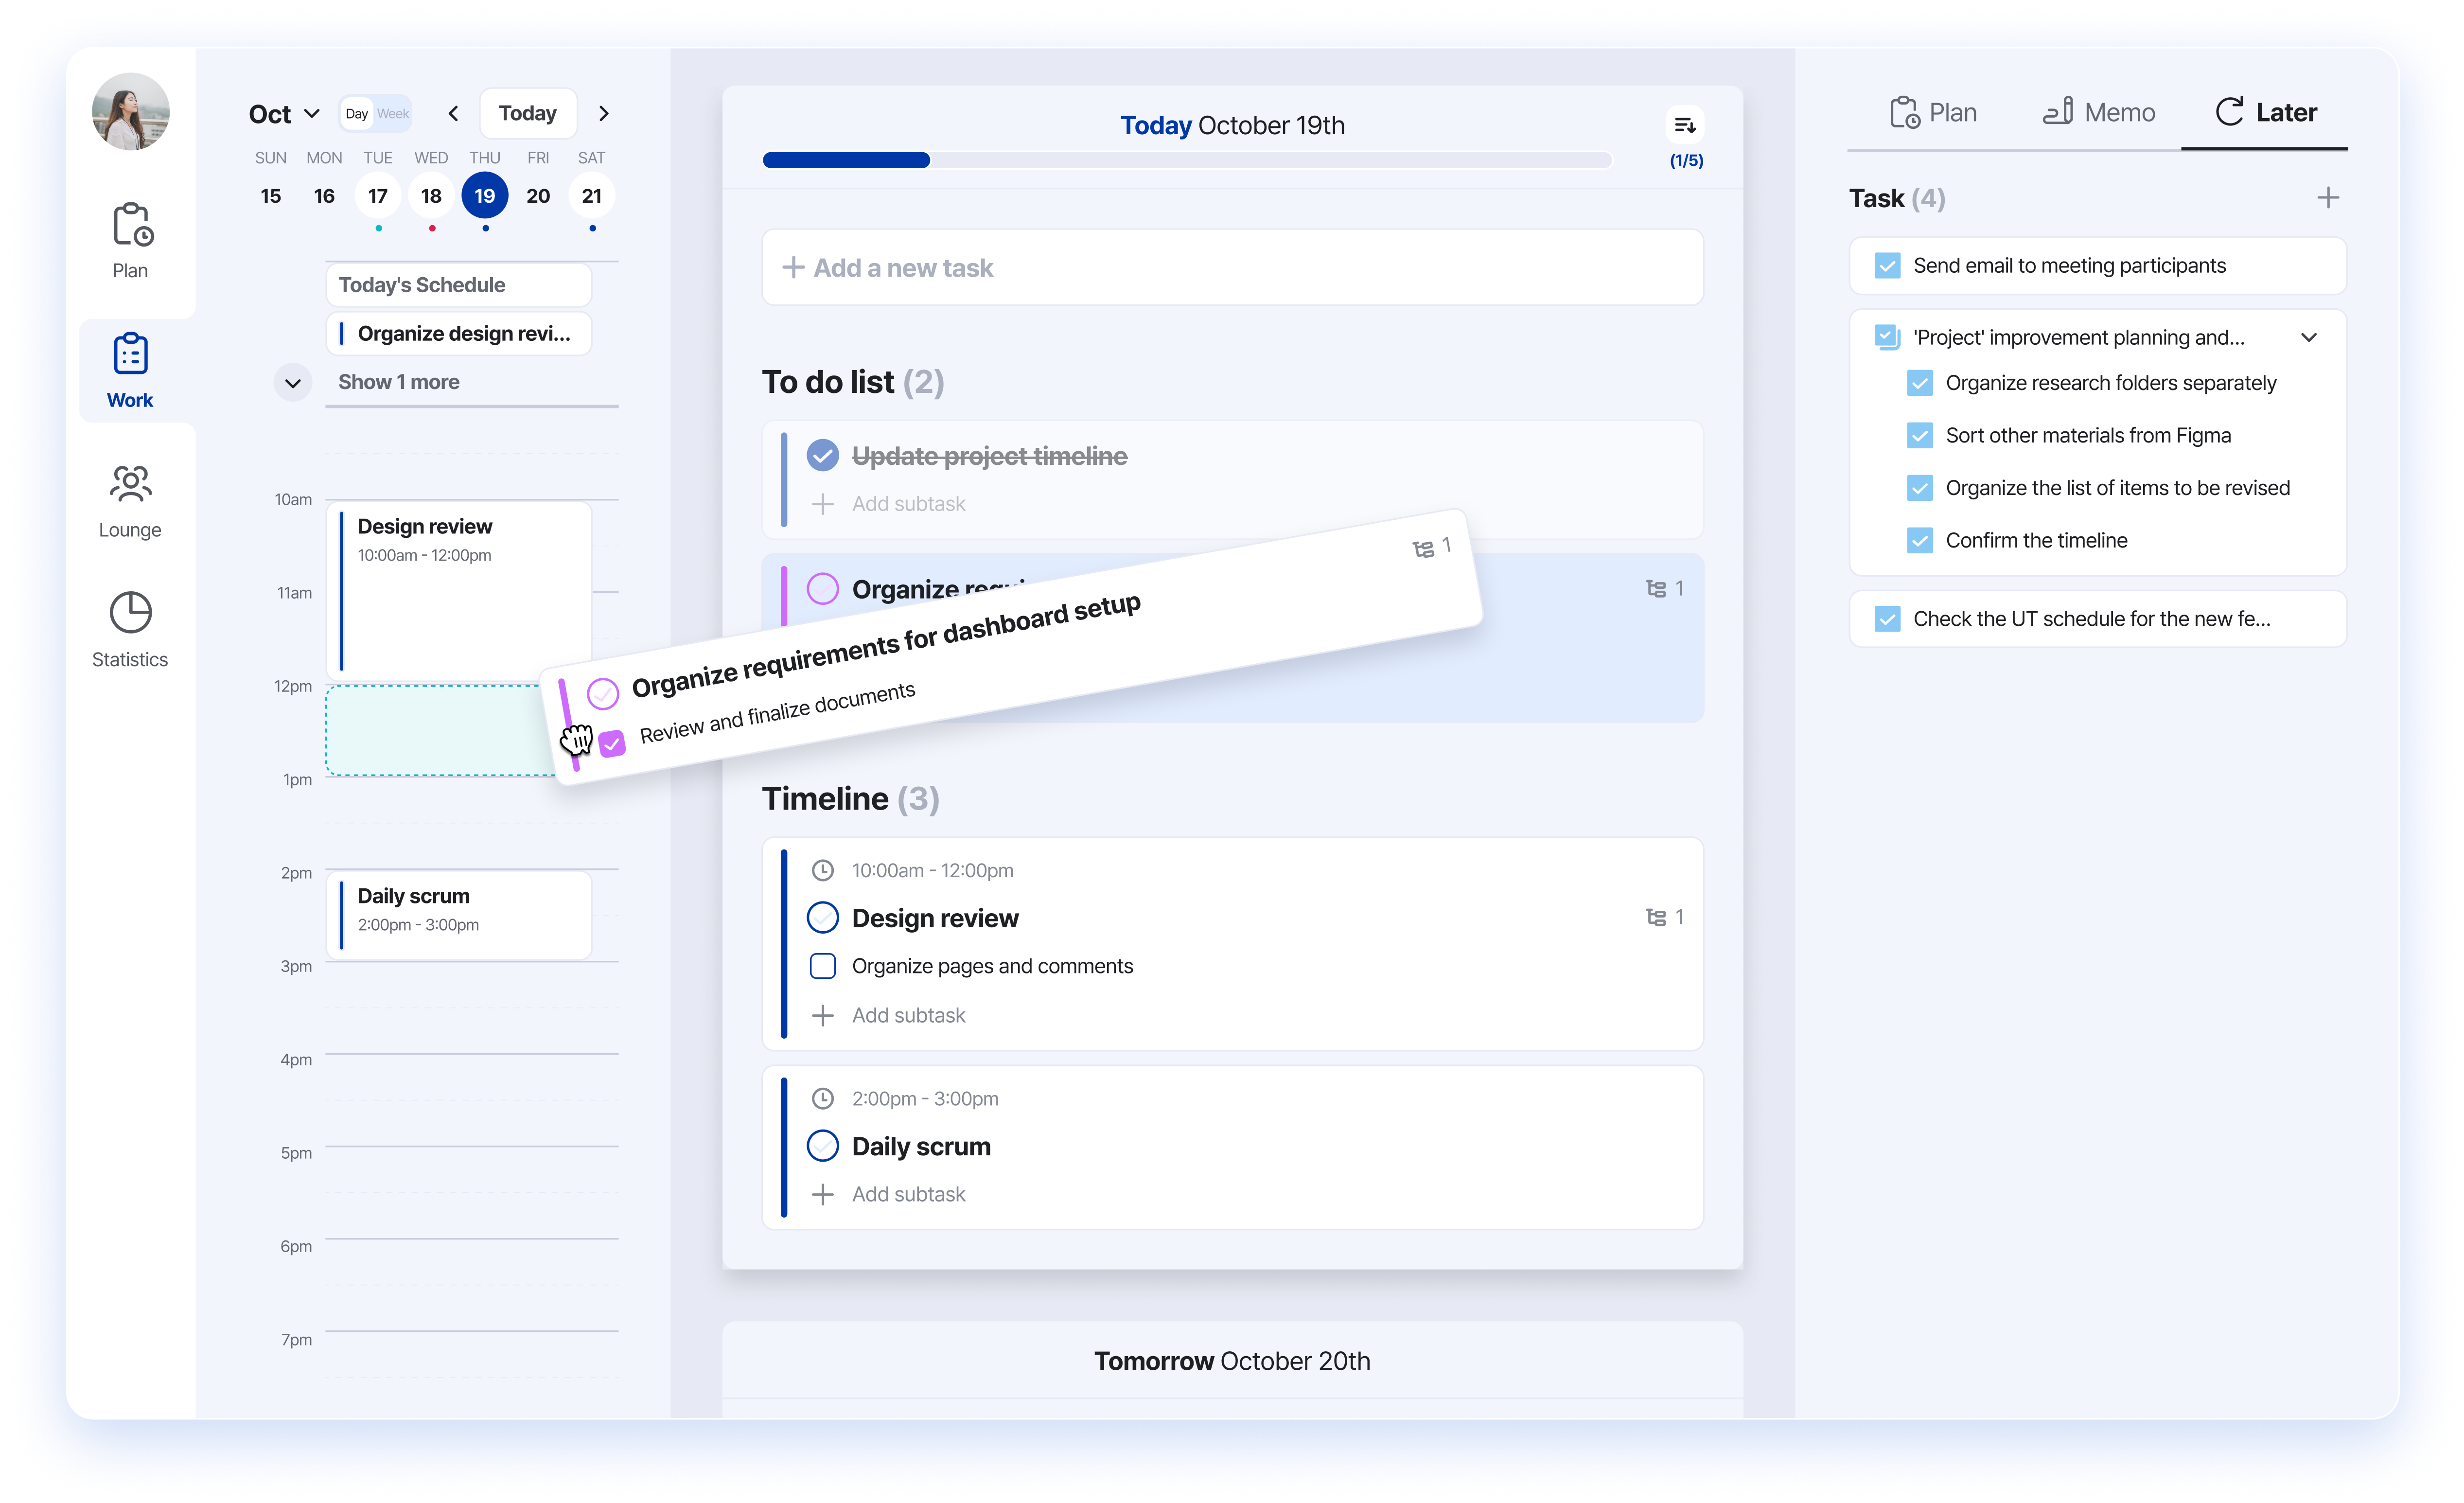Open the Statistics pie chart icon

pyautogui.click(x=130, y=612)
